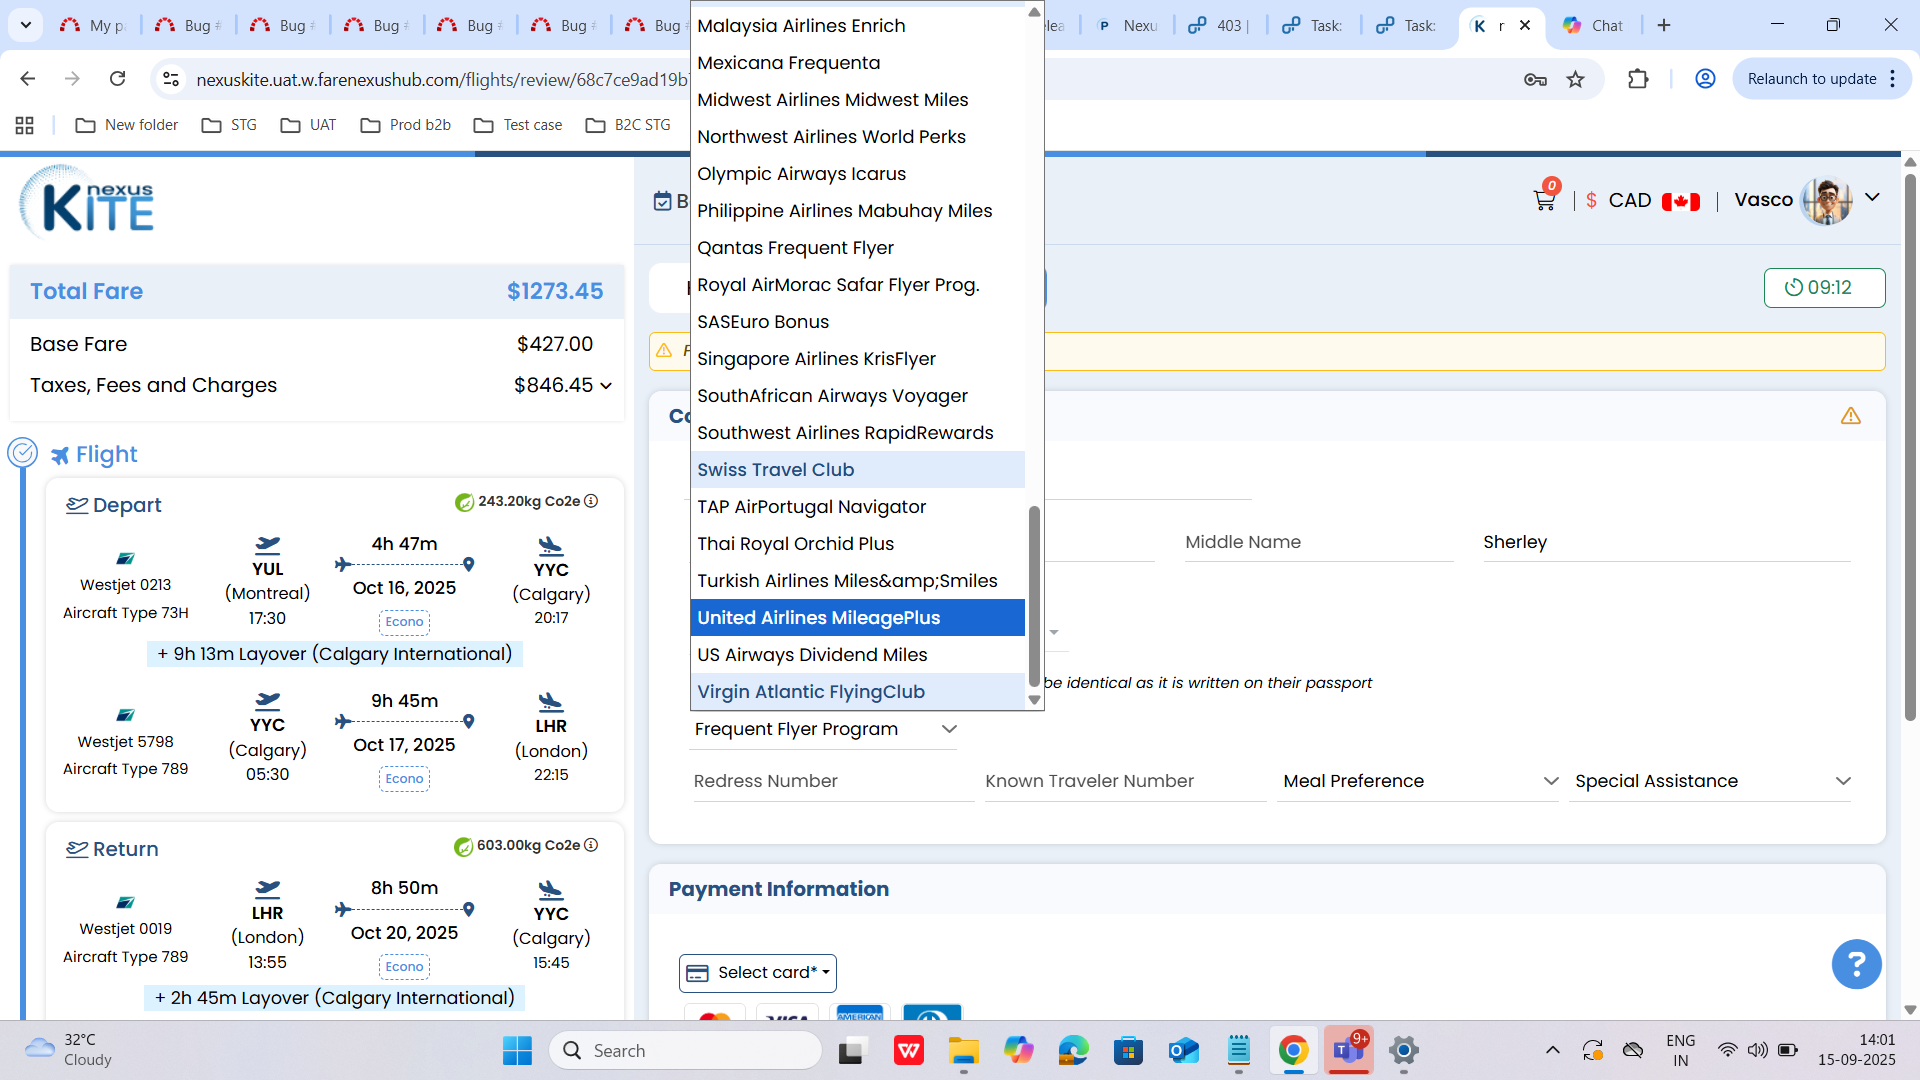Select Qantas Frequent Flyer option
This screenshot has width=1920, height=1080.
tap(857, 248)
